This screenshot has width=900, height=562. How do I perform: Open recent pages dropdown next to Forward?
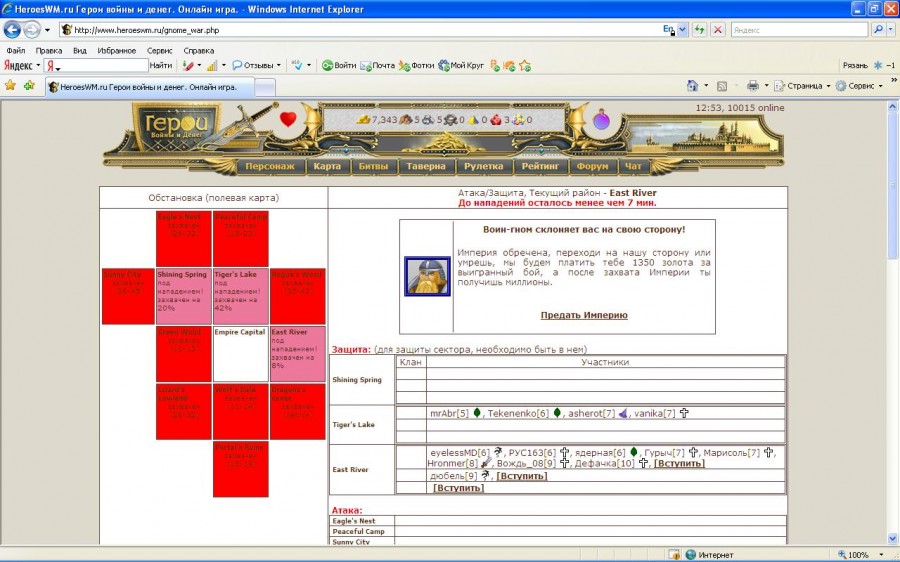47,30
